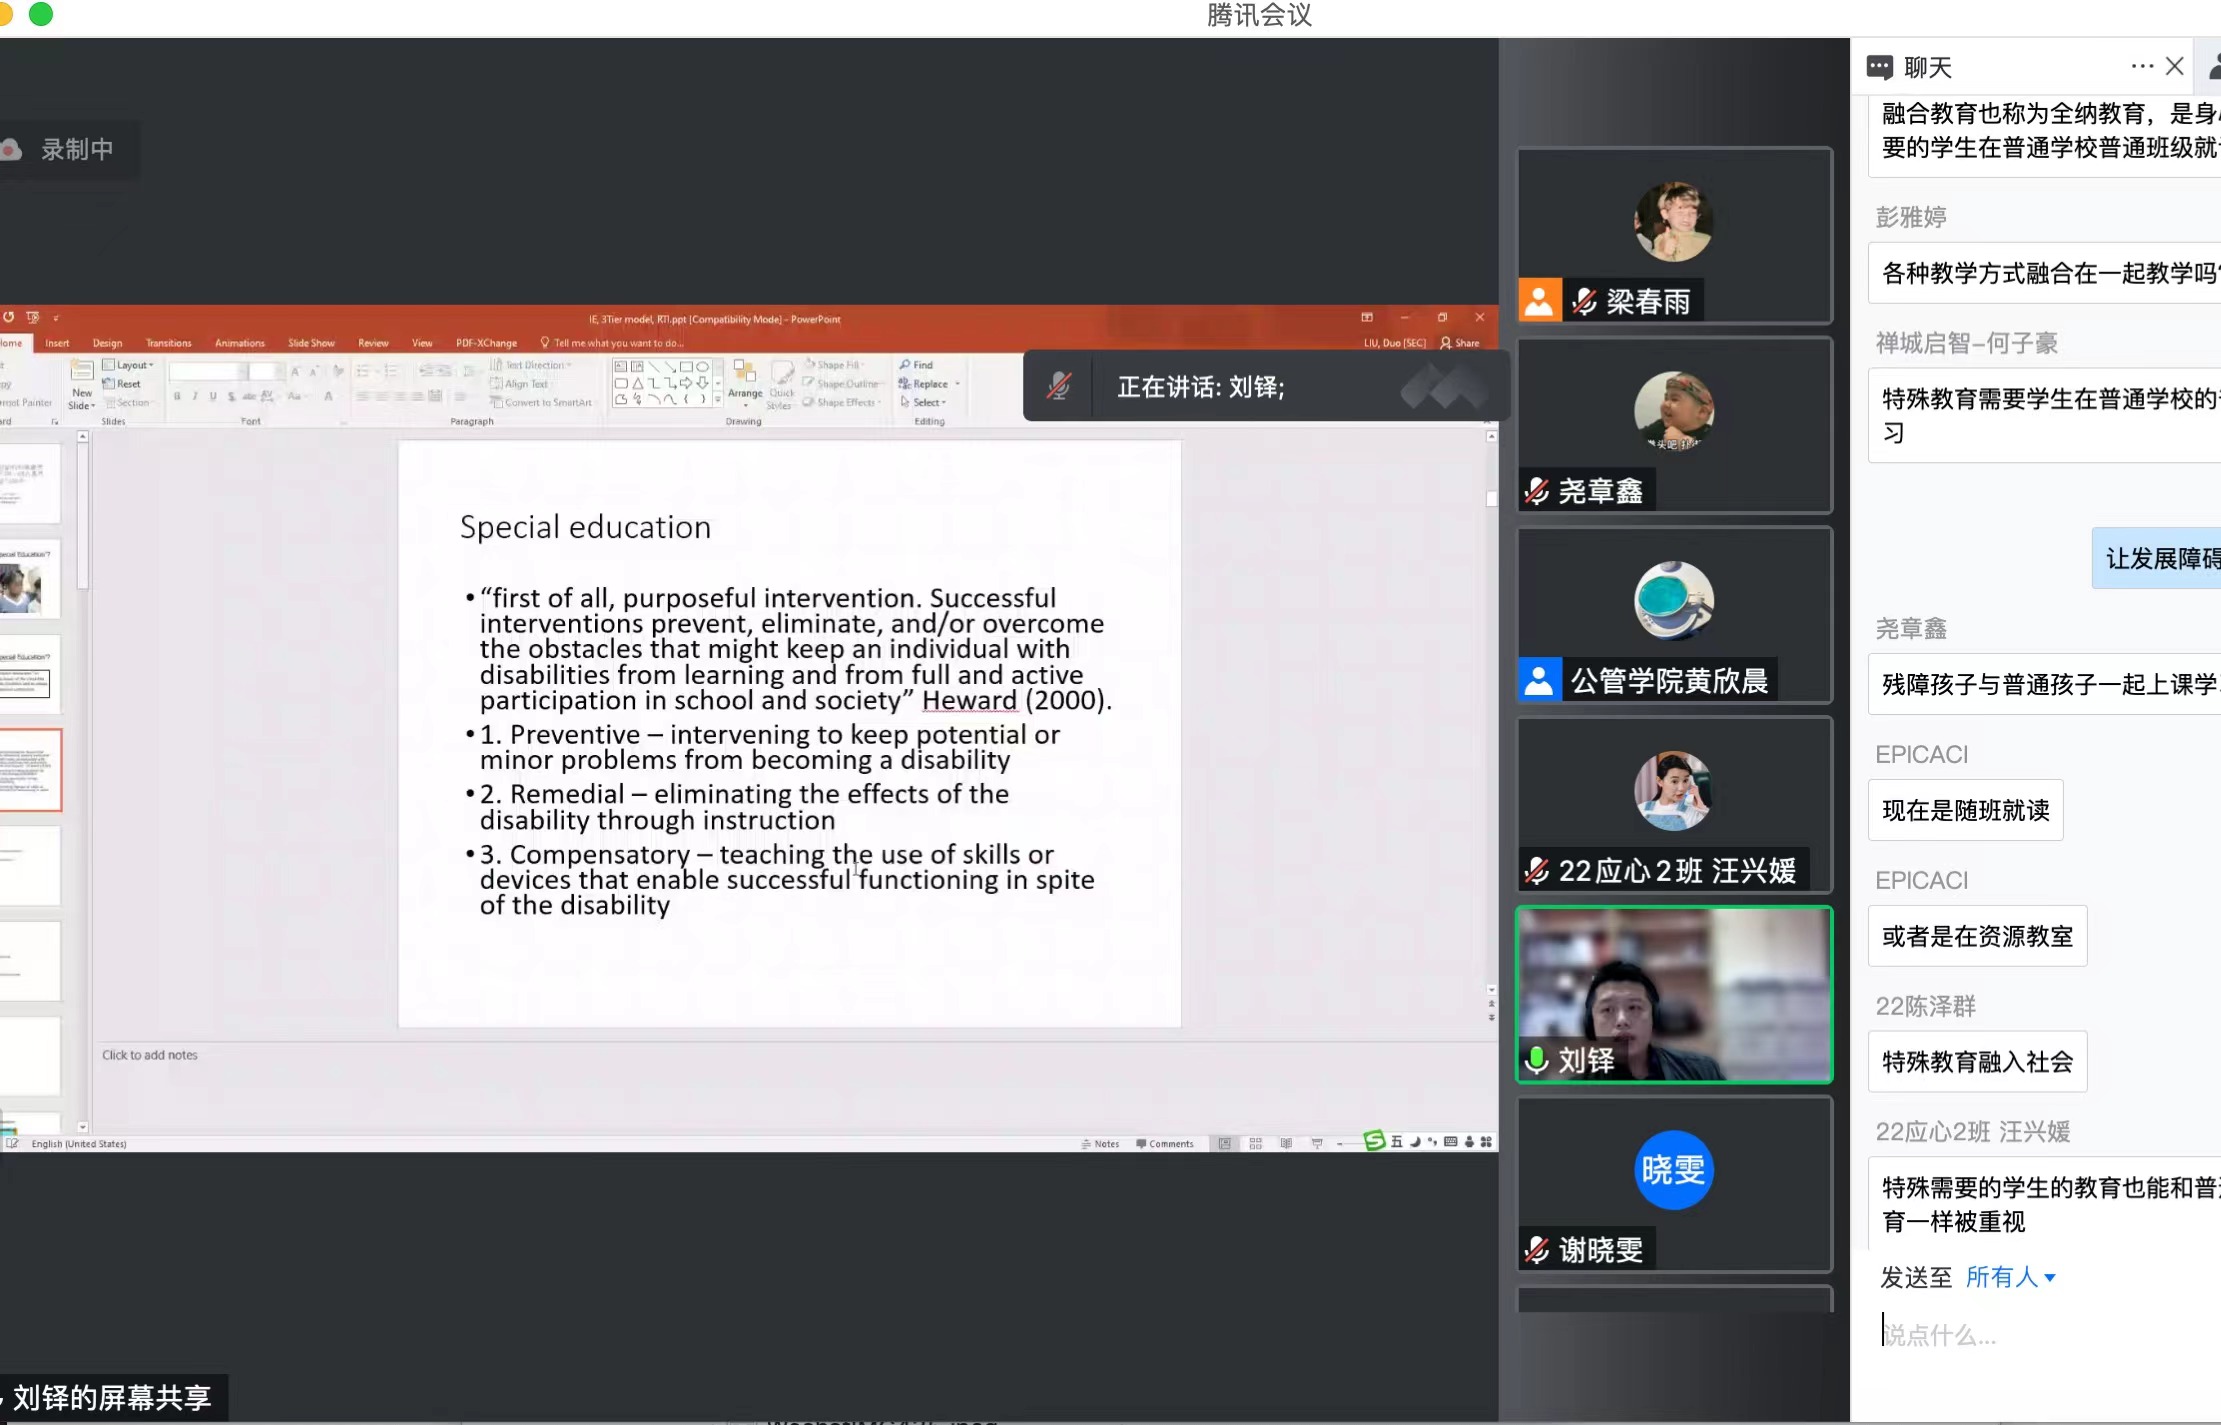Click the Share button in PowerPoint
Viewport: 2221px width, 1425px height.
[x=1460, y=343]
